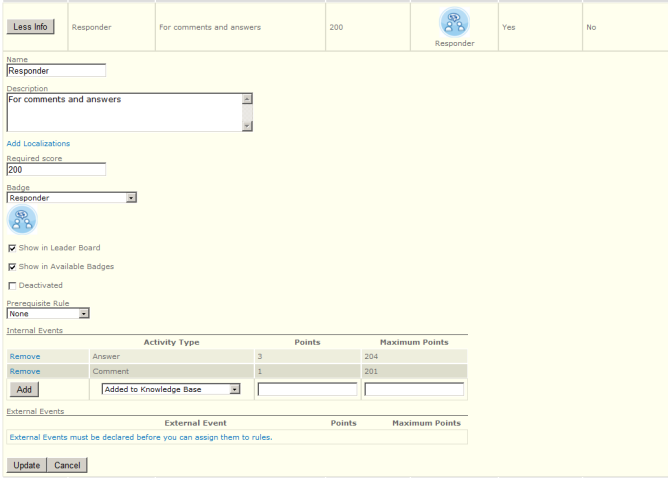
Task: Click the Update button
Action: coord(27,465)
